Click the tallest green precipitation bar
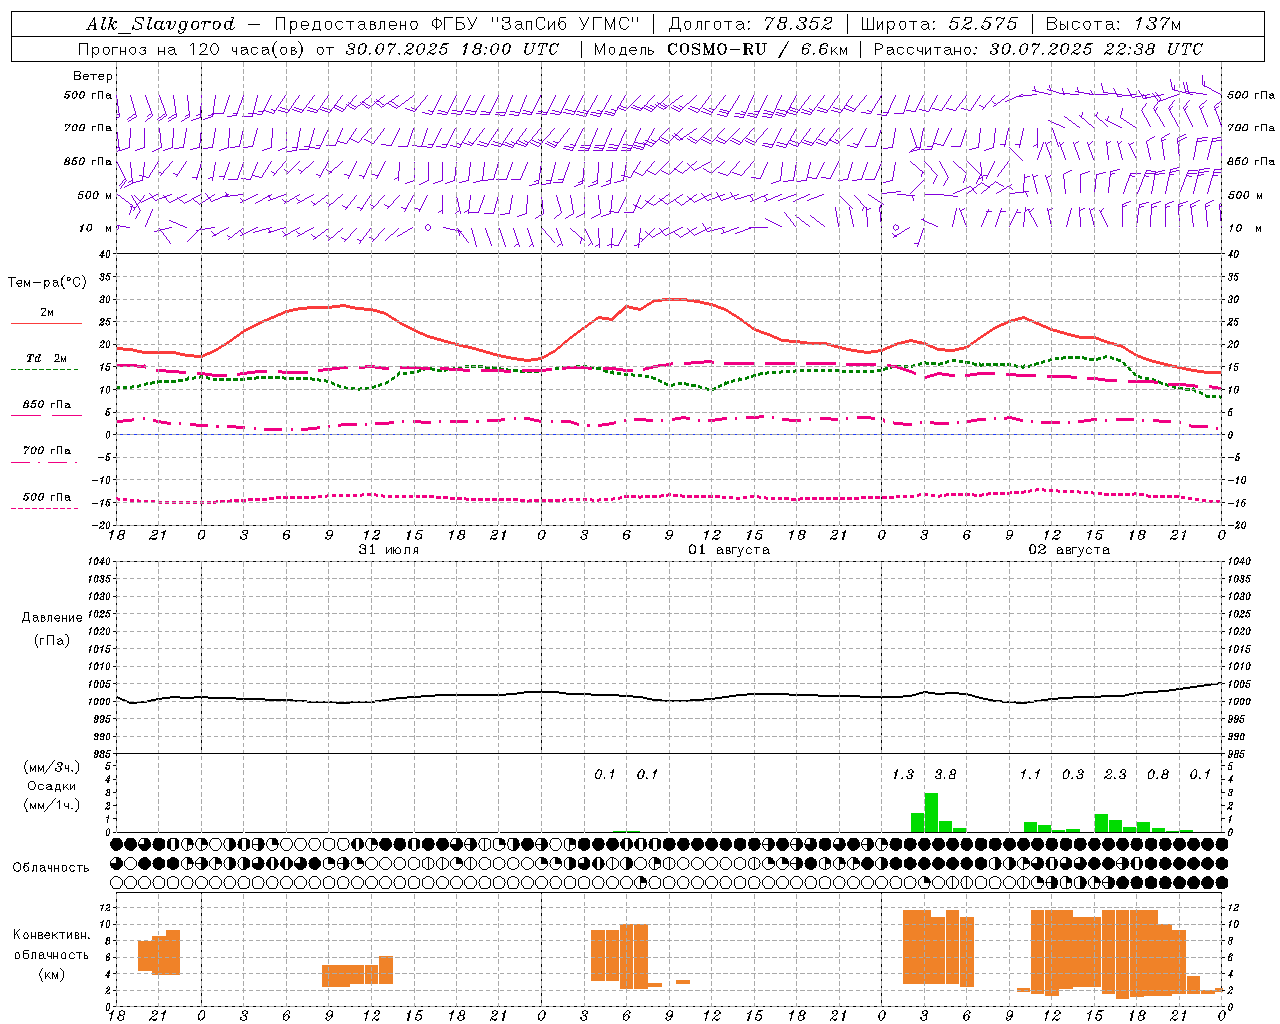 (x=931, y=812)
